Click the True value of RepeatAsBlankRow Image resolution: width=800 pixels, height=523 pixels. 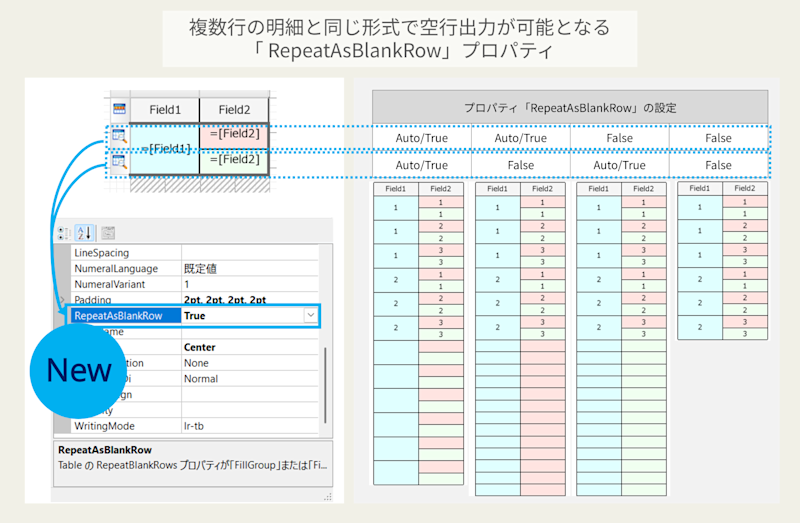194,316
